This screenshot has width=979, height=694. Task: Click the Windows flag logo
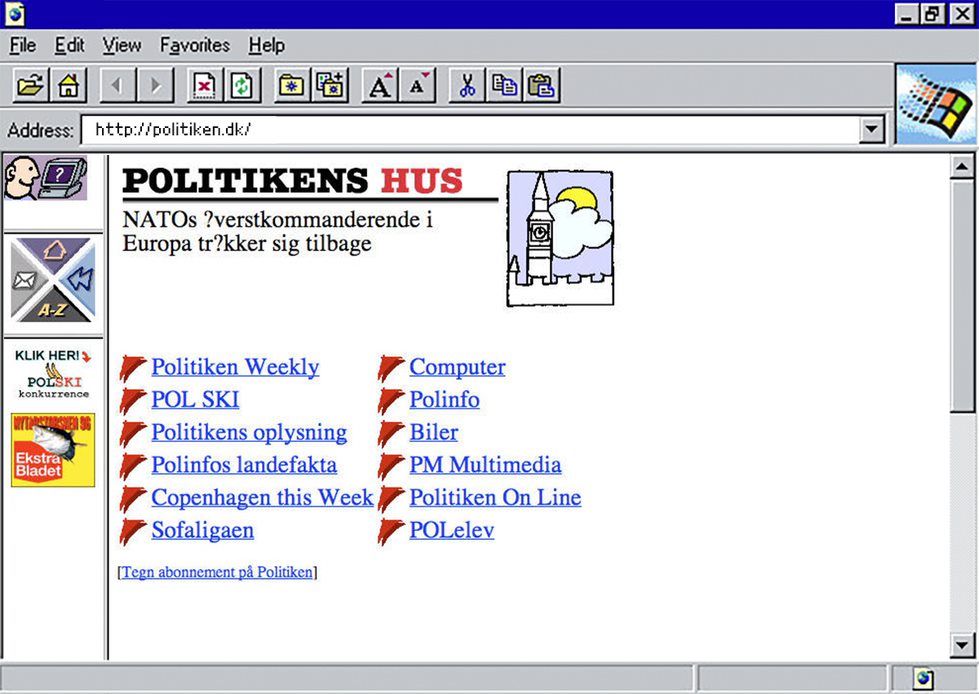click(x=936, y=104)
